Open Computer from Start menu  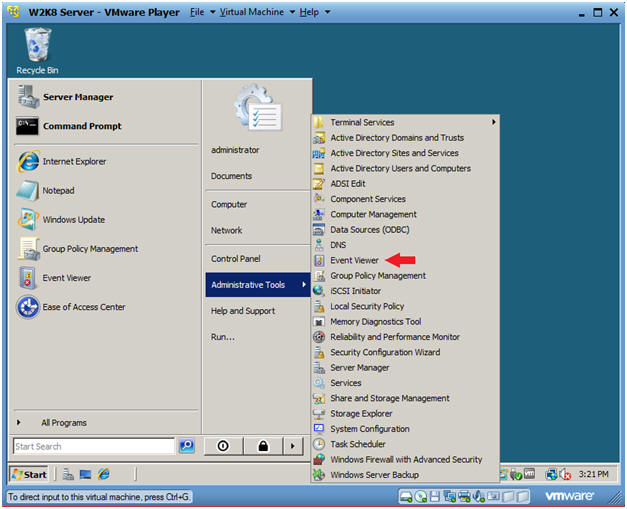click(229, 204)
